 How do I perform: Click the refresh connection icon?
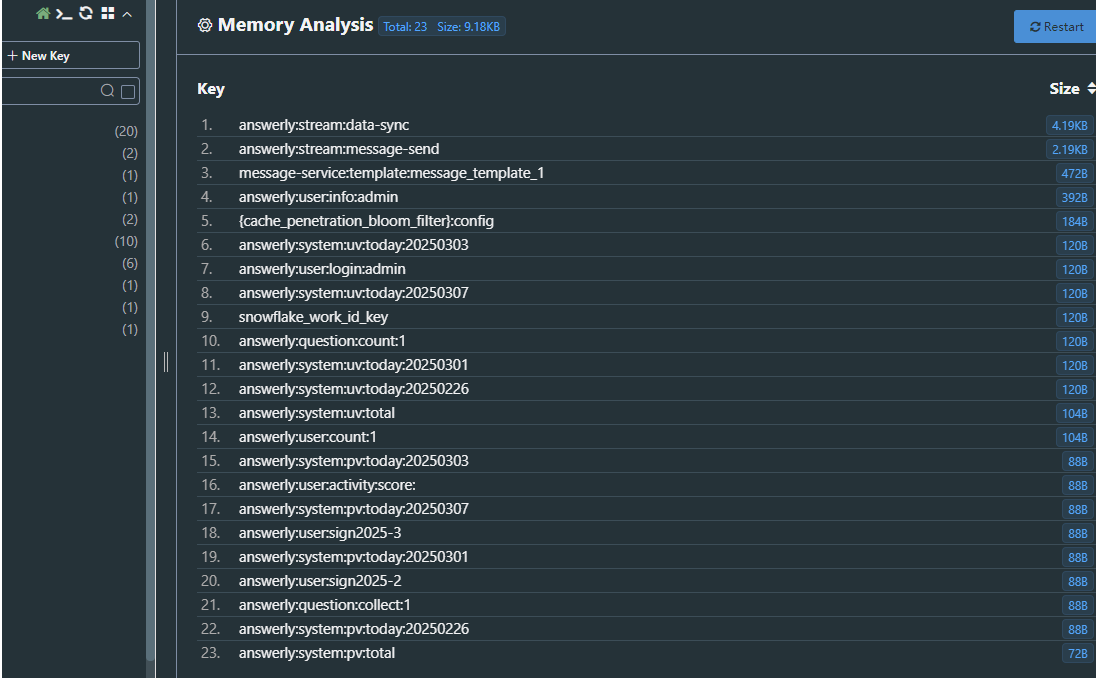(x=86, y=14)
